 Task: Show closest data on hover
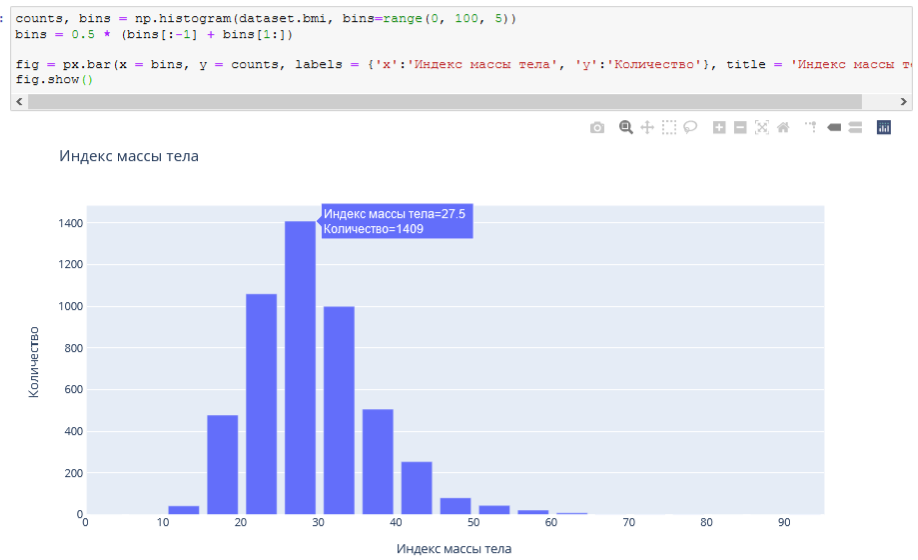click(834, 128)
